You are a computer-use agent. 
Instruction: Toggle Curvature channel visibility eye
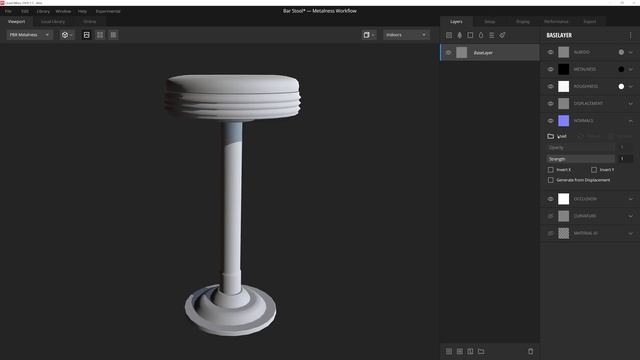click(550, 216)
